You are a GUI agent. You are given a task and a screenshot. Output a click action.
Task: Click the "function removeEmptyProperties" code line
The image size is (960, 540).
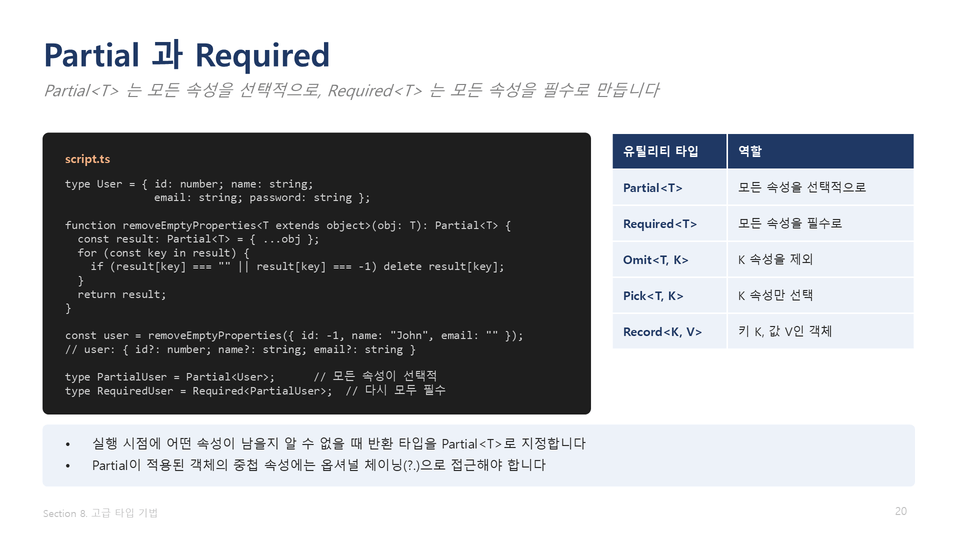coord(288,225)
